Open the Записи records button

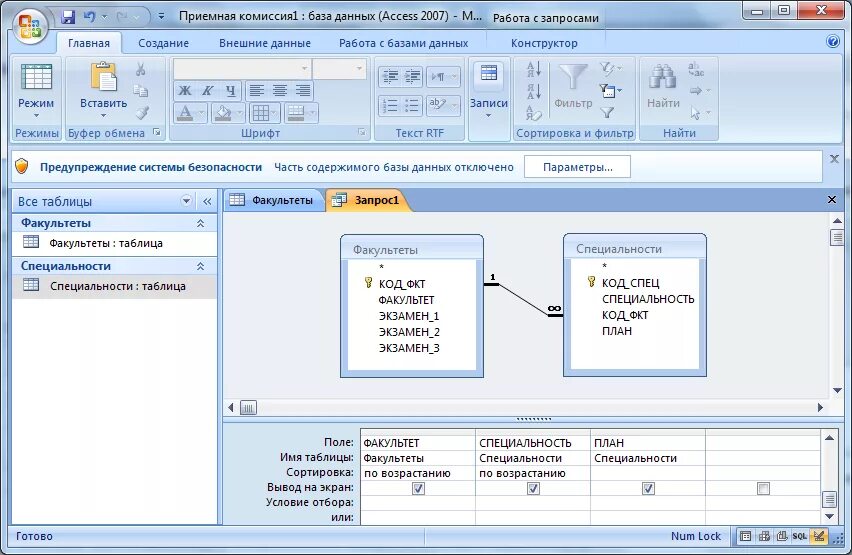coord(488,90)
